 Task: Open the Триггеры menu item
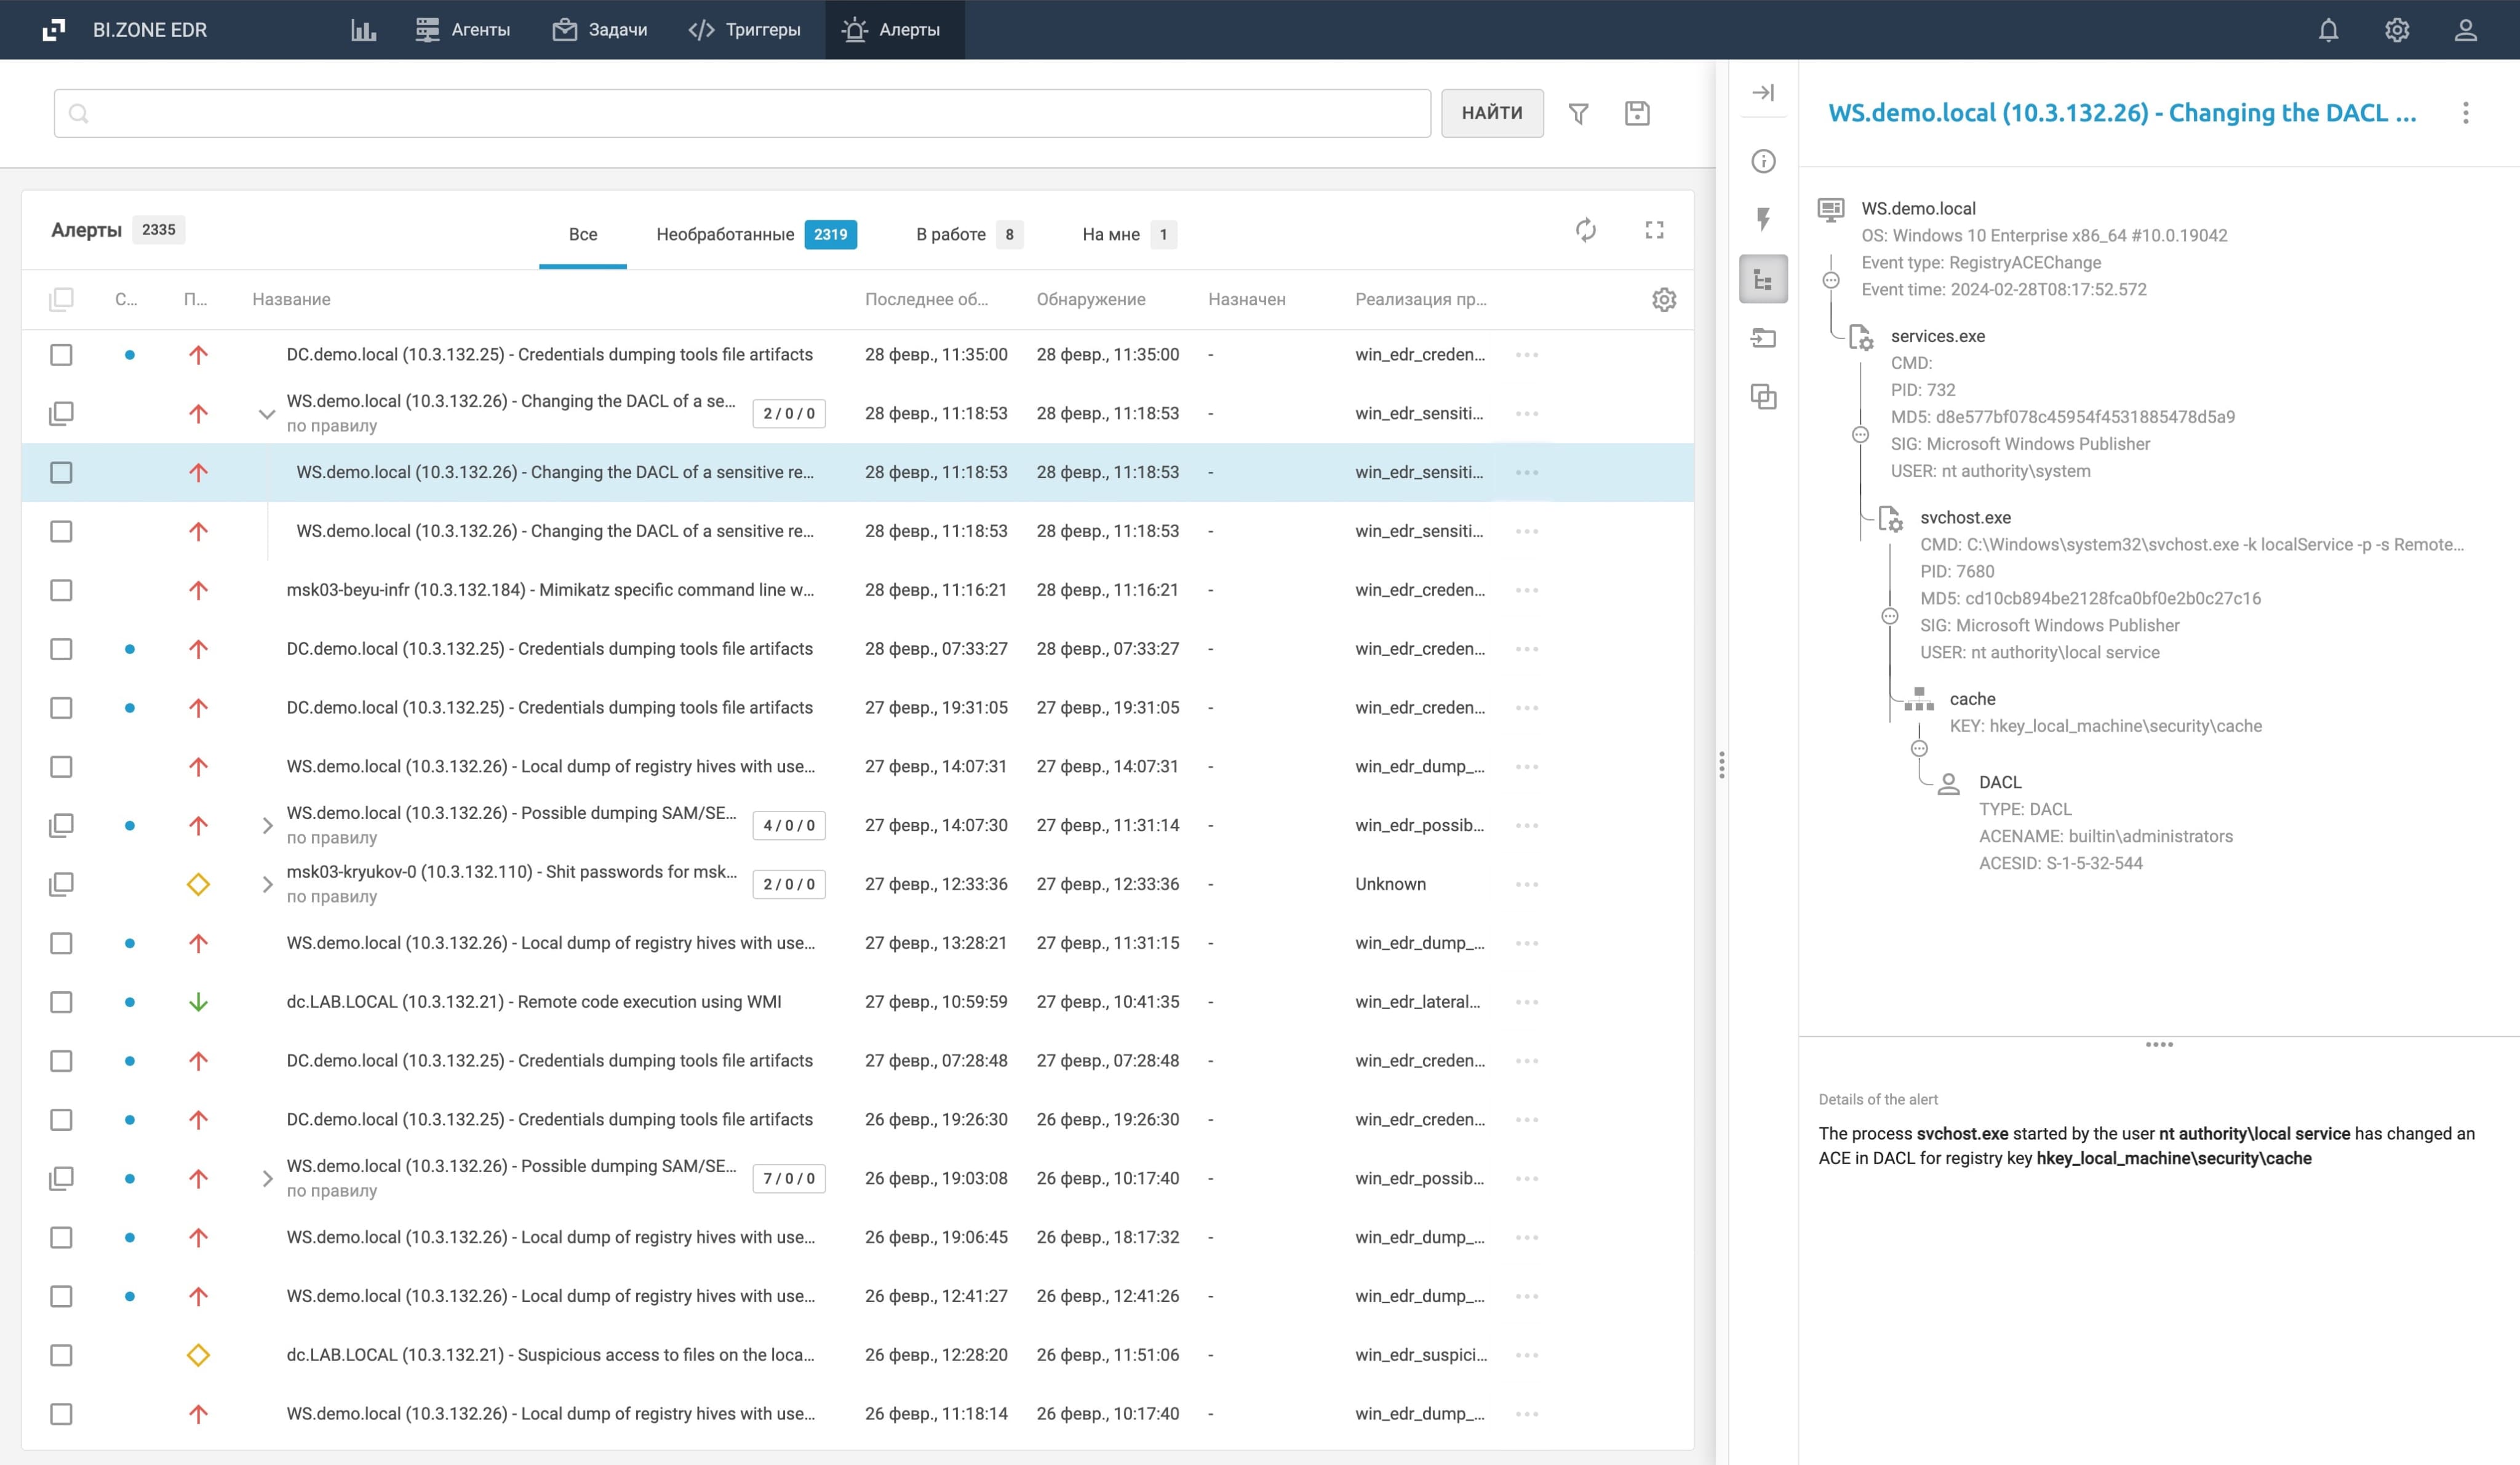click(x=744, y=30)
